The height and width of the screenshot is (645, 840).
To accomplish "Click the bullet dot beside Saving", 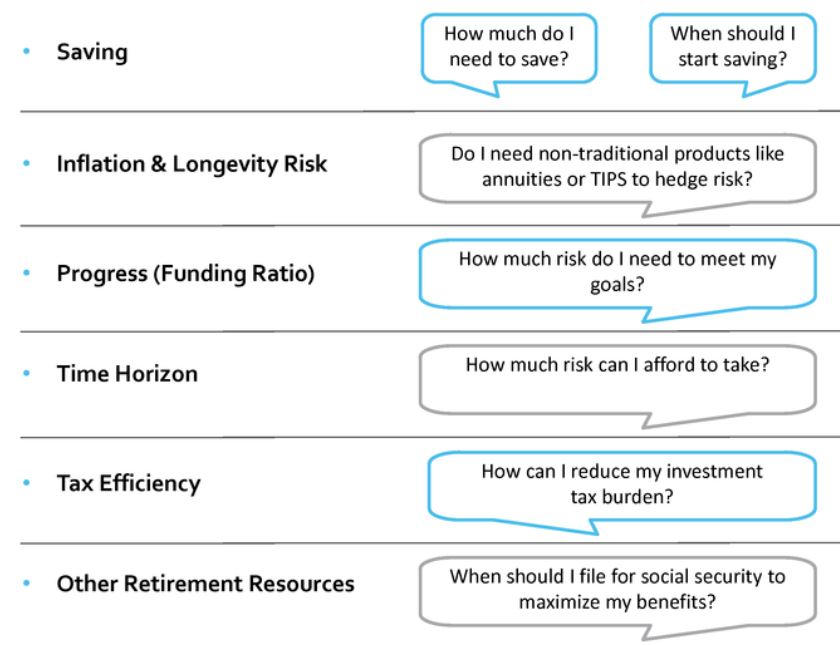I will point(26,54).
